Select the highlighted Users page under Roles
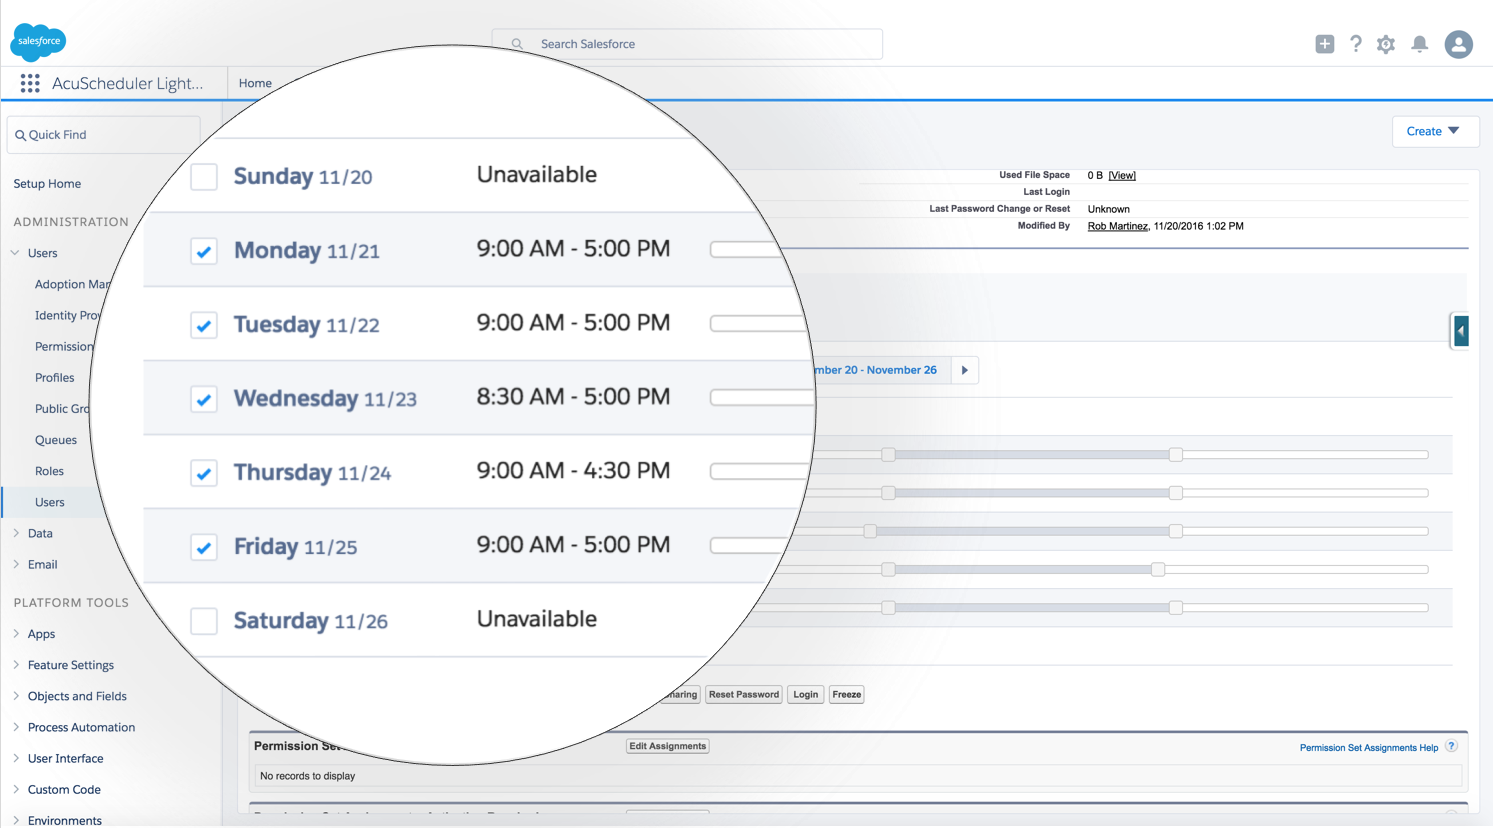Viewport: 1494px width, 828px height. click(50, 502)
